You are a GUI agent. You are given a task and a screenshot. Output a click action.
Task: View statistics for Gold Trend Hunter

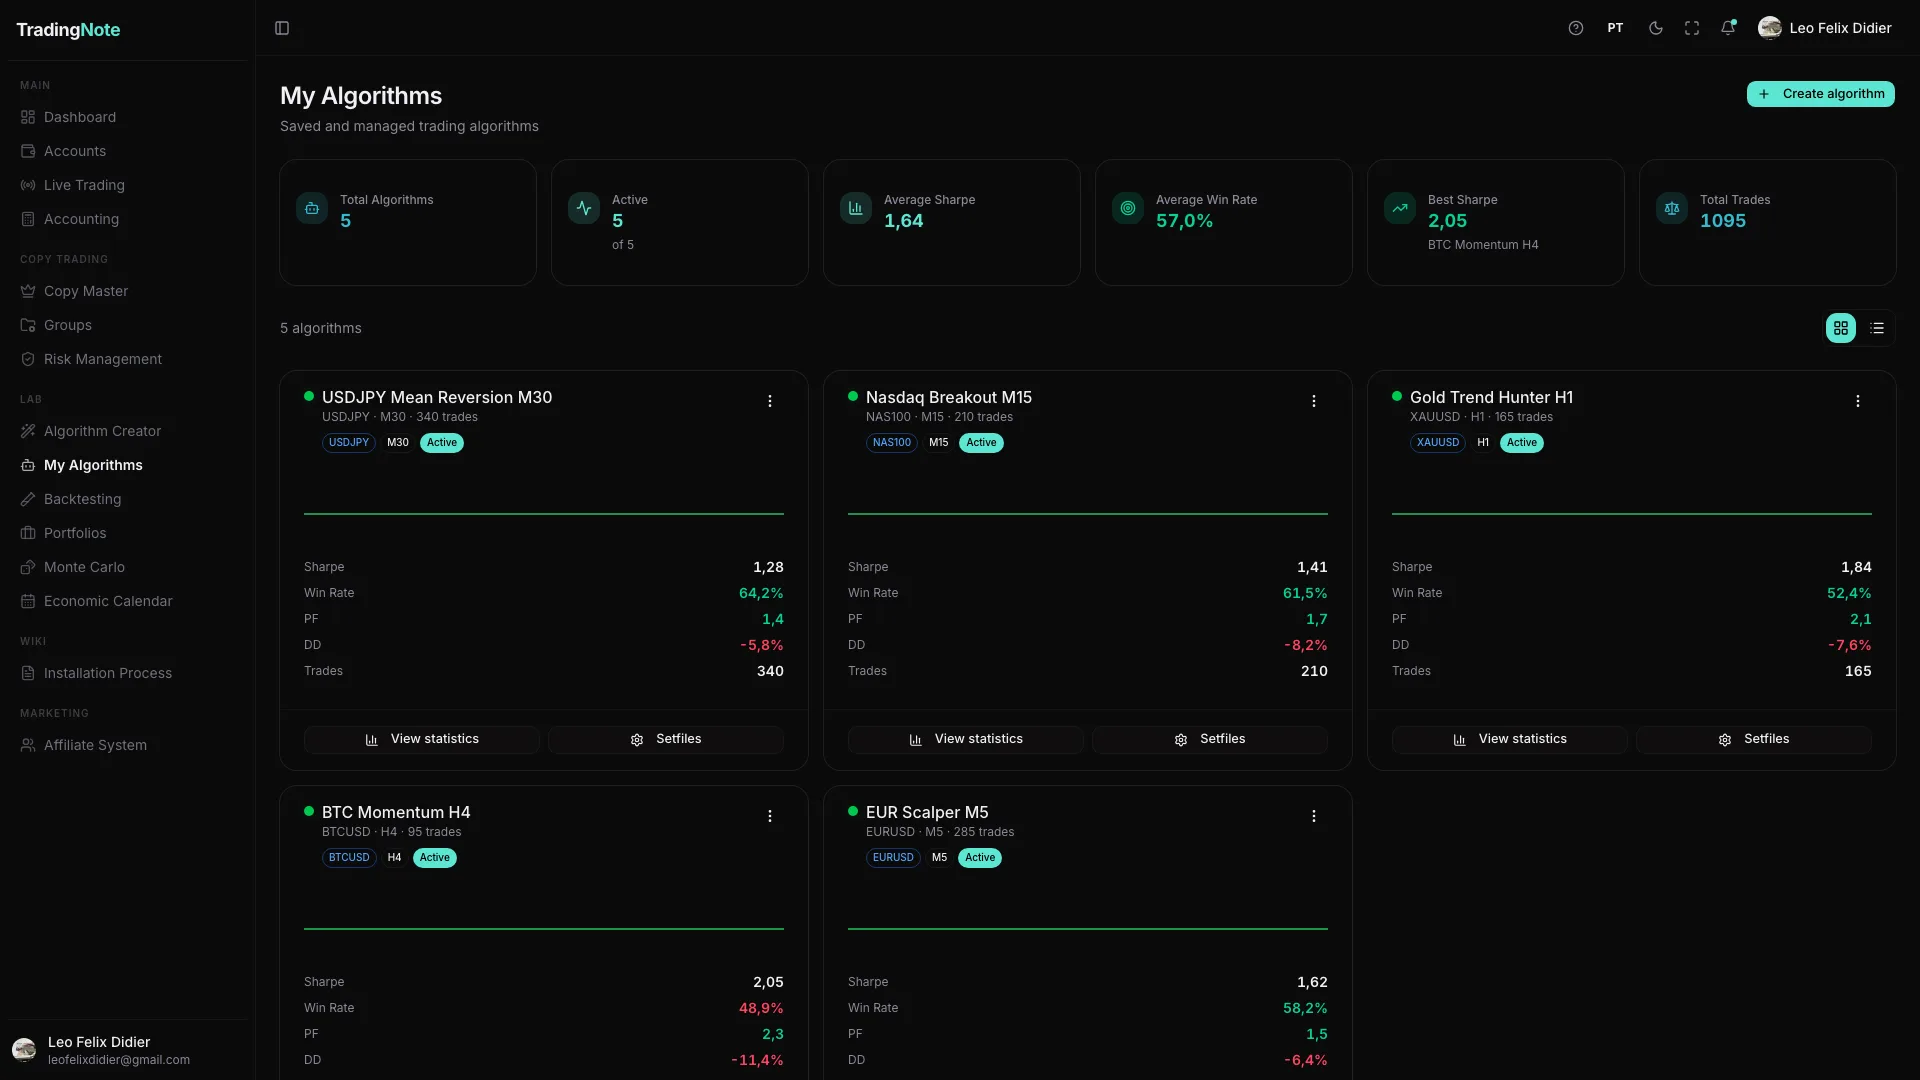click(1510, 739)
